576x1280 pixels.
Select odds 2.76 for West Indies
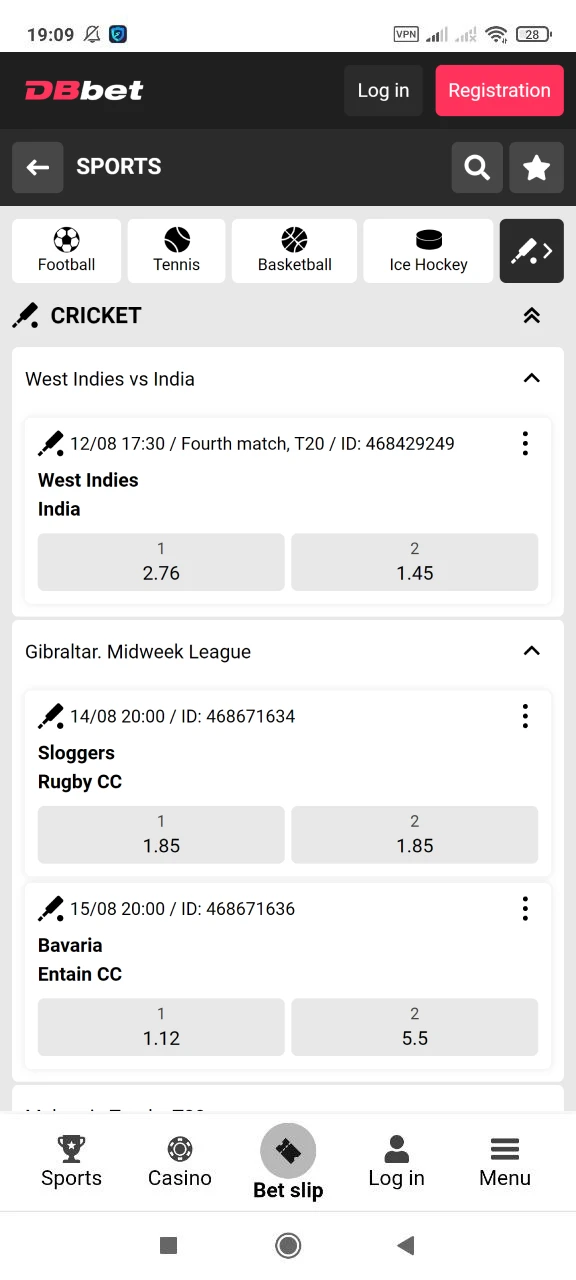pyautogui.click(x=160, y=562)
